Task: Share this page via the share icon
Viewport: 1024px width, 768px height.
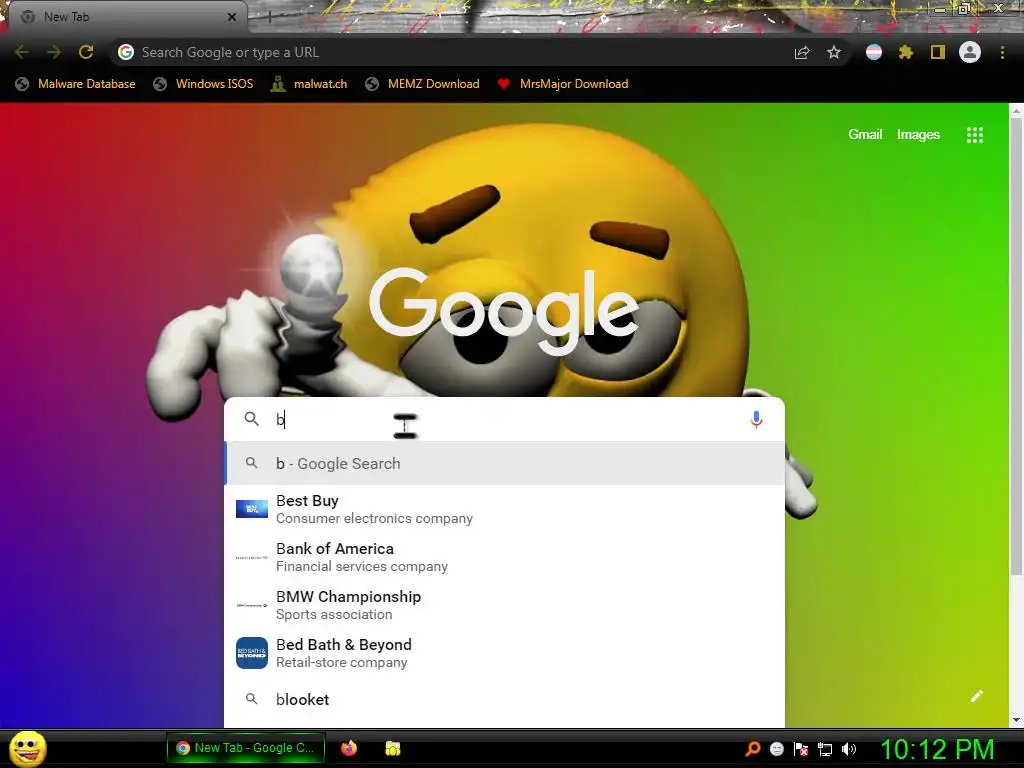Action: 802,52
